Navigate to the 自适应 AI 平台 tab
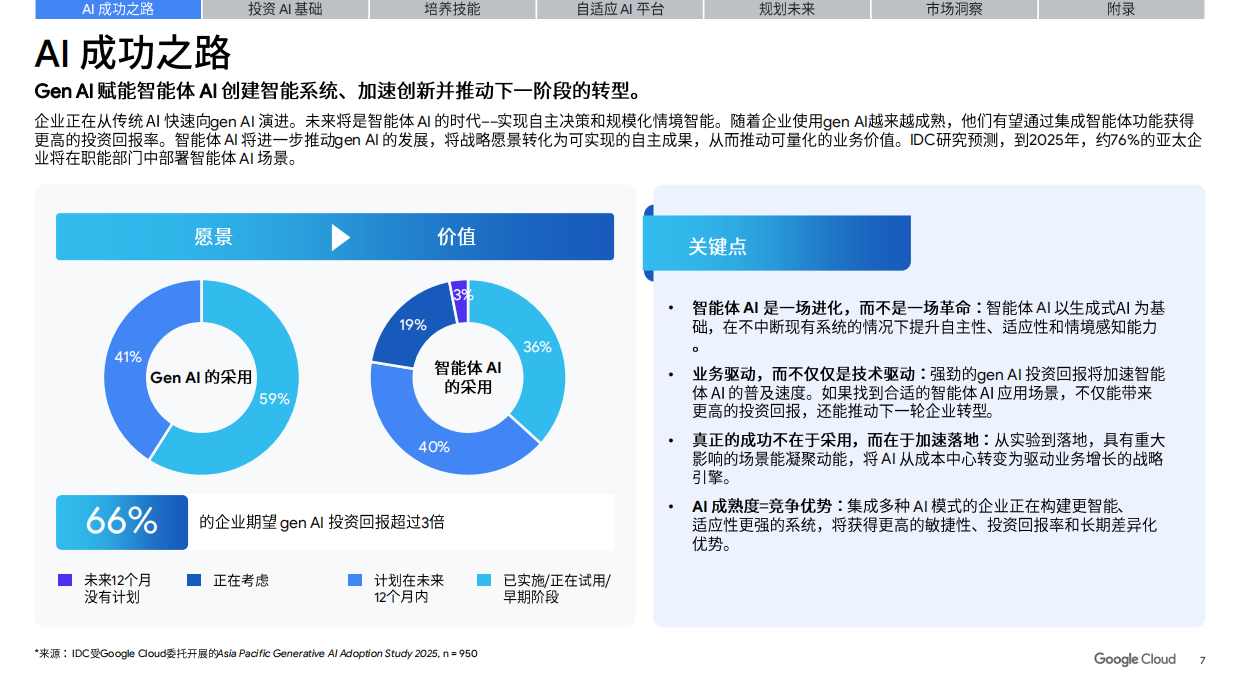This screenshot has width=1240, height=697. tap(621, 9)
